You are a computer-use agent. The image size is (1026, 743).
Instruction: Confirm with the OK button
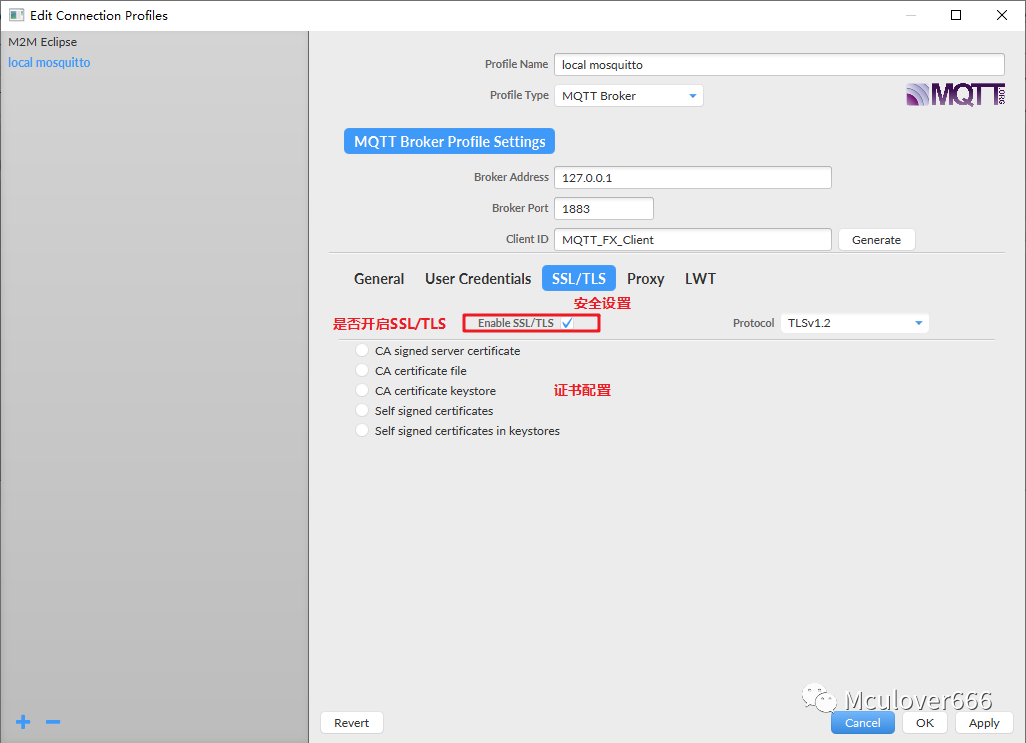(x=925, y=723)
